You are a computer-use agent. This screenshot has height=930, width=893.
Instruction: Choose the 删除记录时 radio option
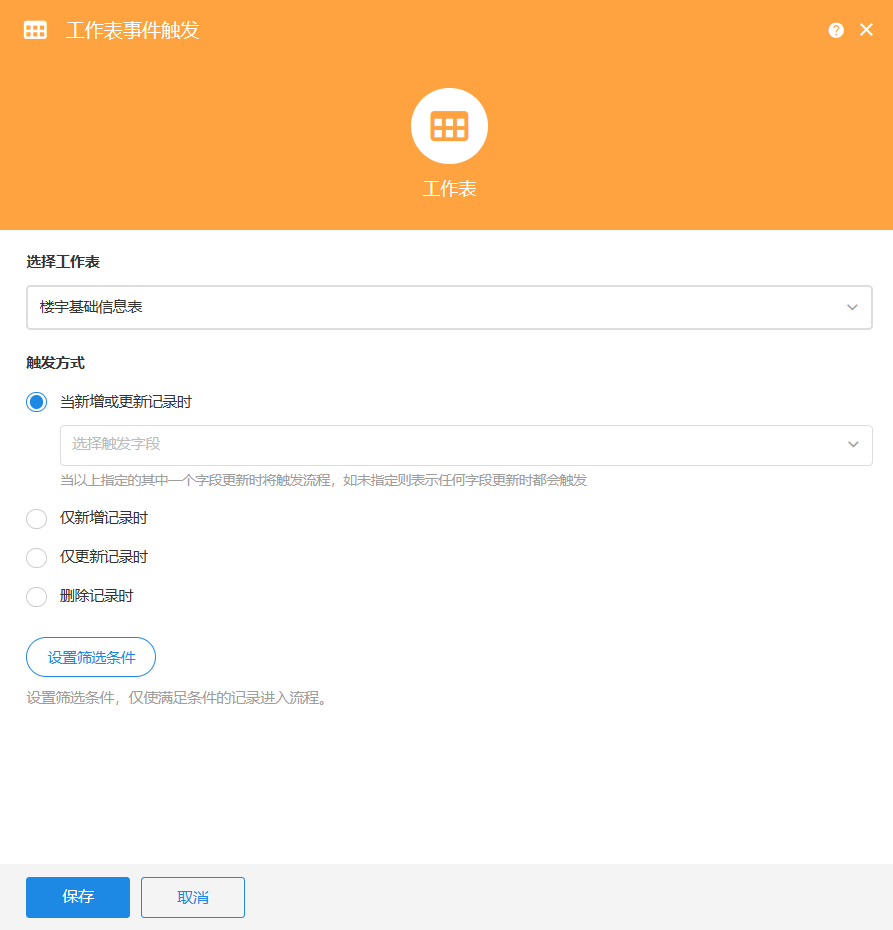[36, 597]
